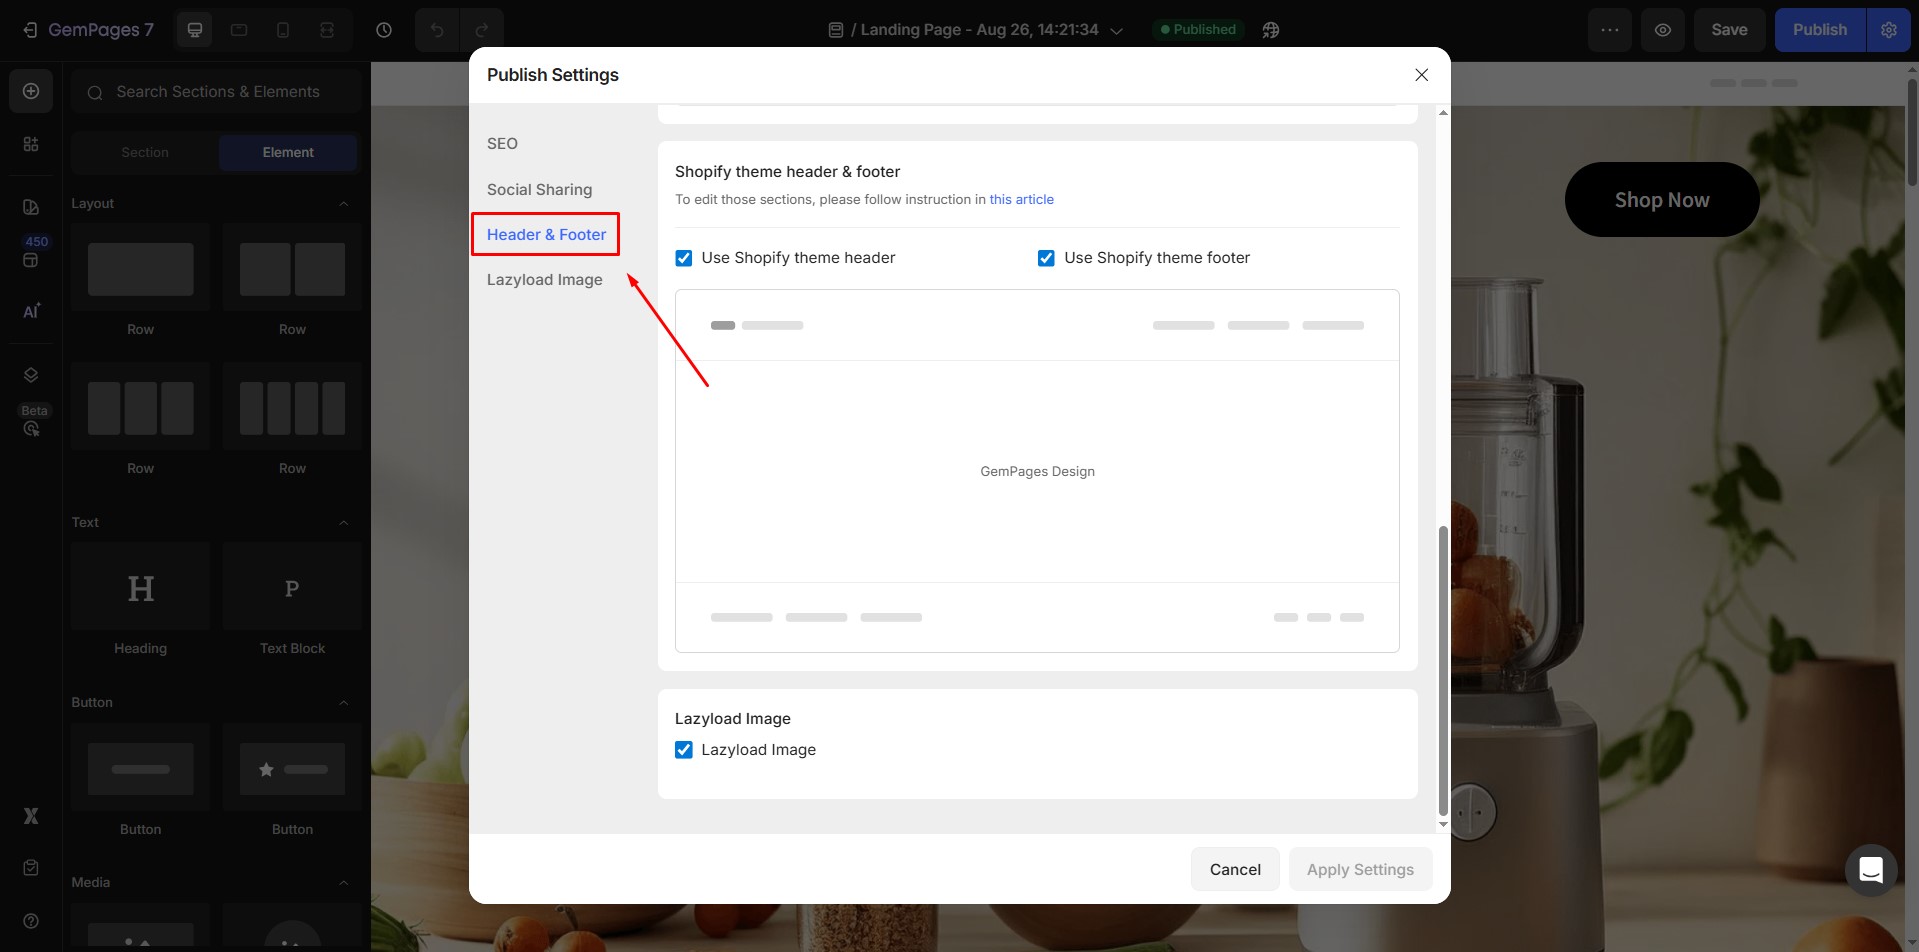The image size is (1919, 952).
Task: Click the undo arrow in the toolbar
Action: click(437, 29)
